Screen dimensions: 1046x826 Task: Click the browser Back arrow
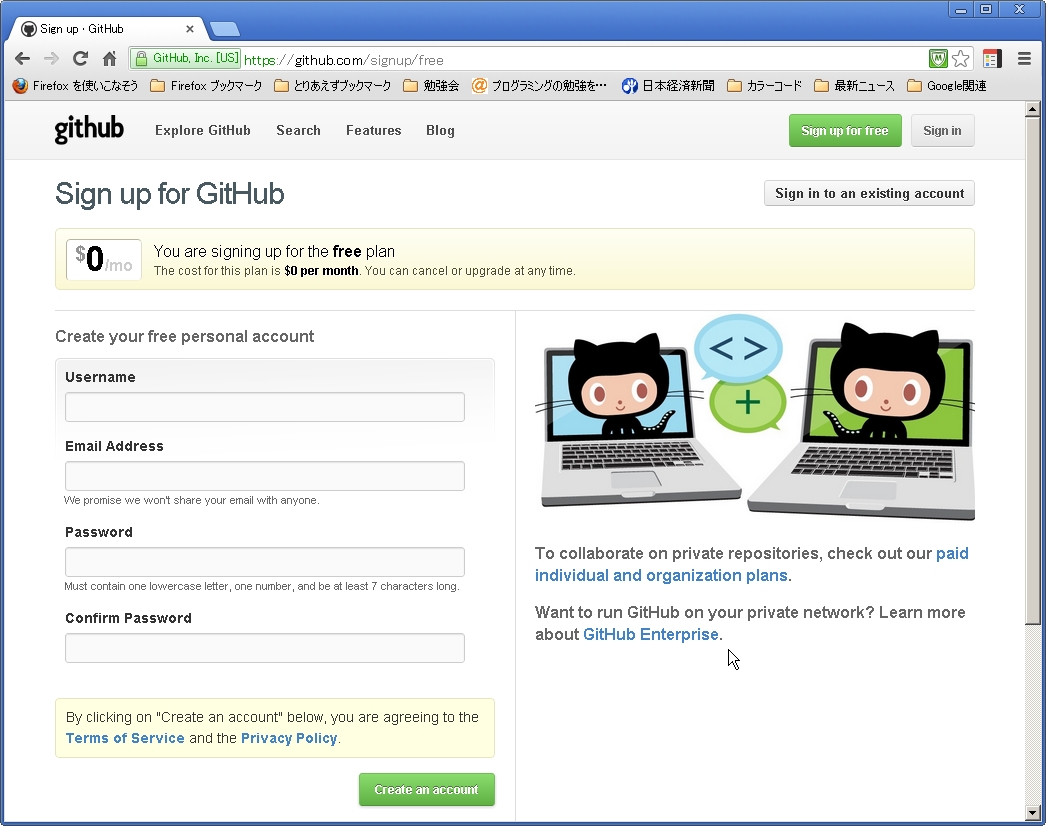tap(22, 59)
